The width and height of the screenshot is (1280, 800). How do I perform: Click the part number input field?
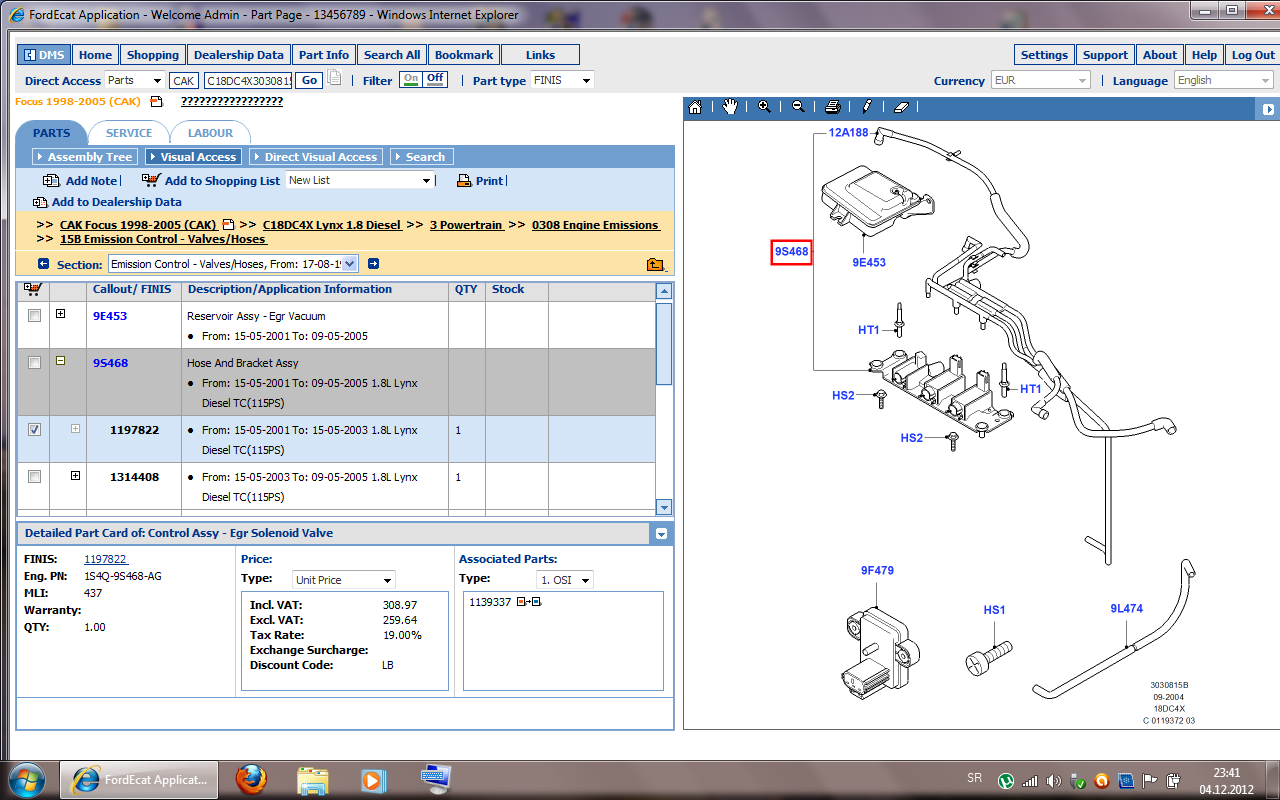click(247, 81)
